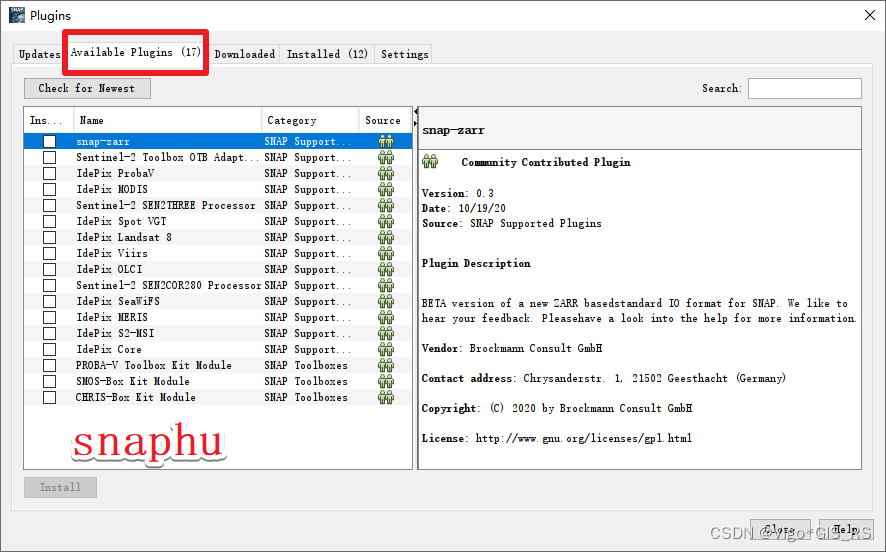Click the source icon for Sentinel-2 SEN2COR280 Processor
886x552 pixels.
(x=386, y=285)
